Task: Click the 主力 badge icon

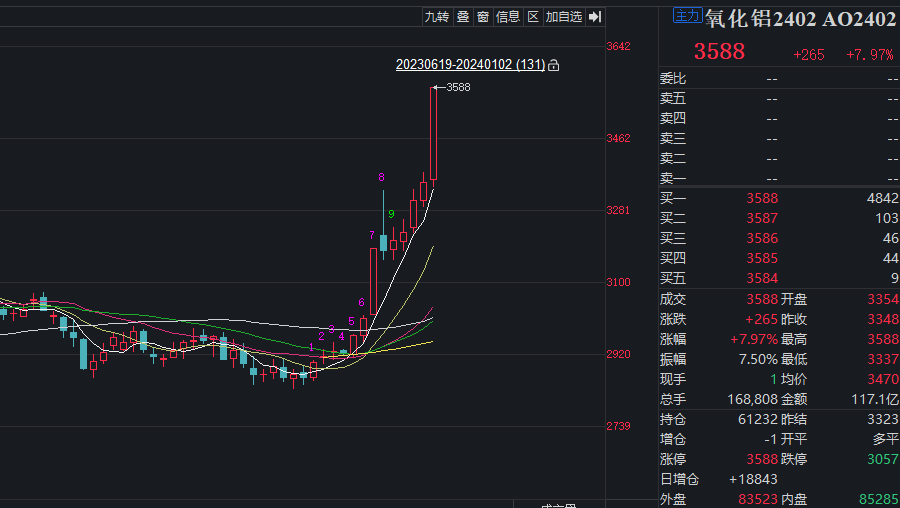Action: [687, 15]
